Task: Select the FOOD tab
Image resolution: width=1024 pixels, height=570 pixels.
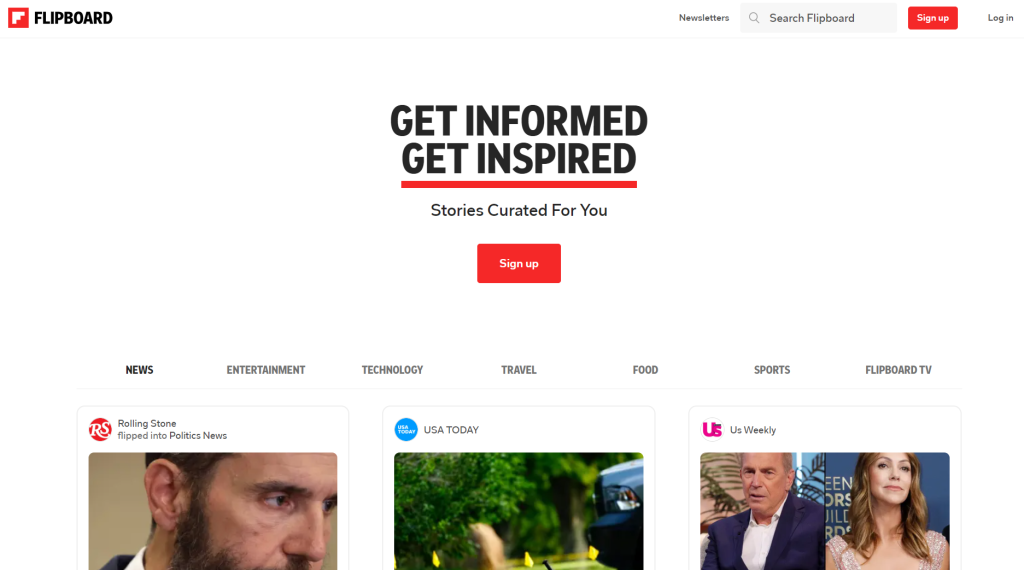Action: 645,370
